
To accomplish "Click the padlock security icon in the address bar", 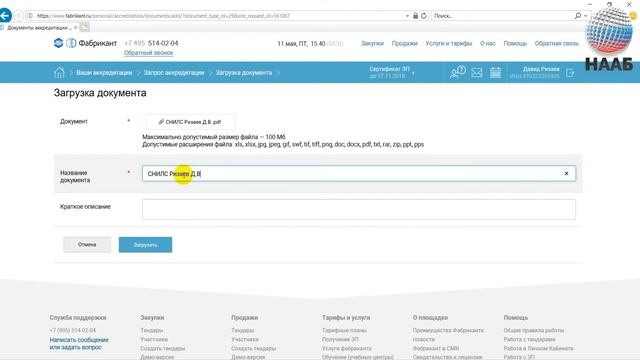I will 416,16.
